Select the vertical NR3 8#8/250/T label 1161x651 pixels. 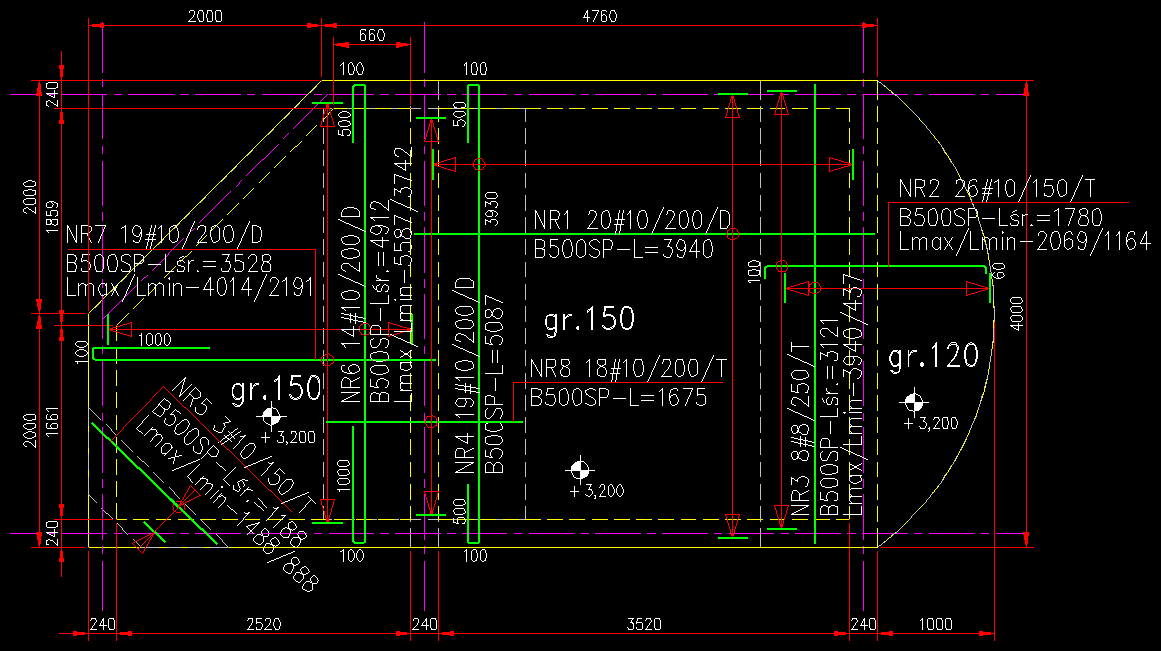(x=800, y=430)
